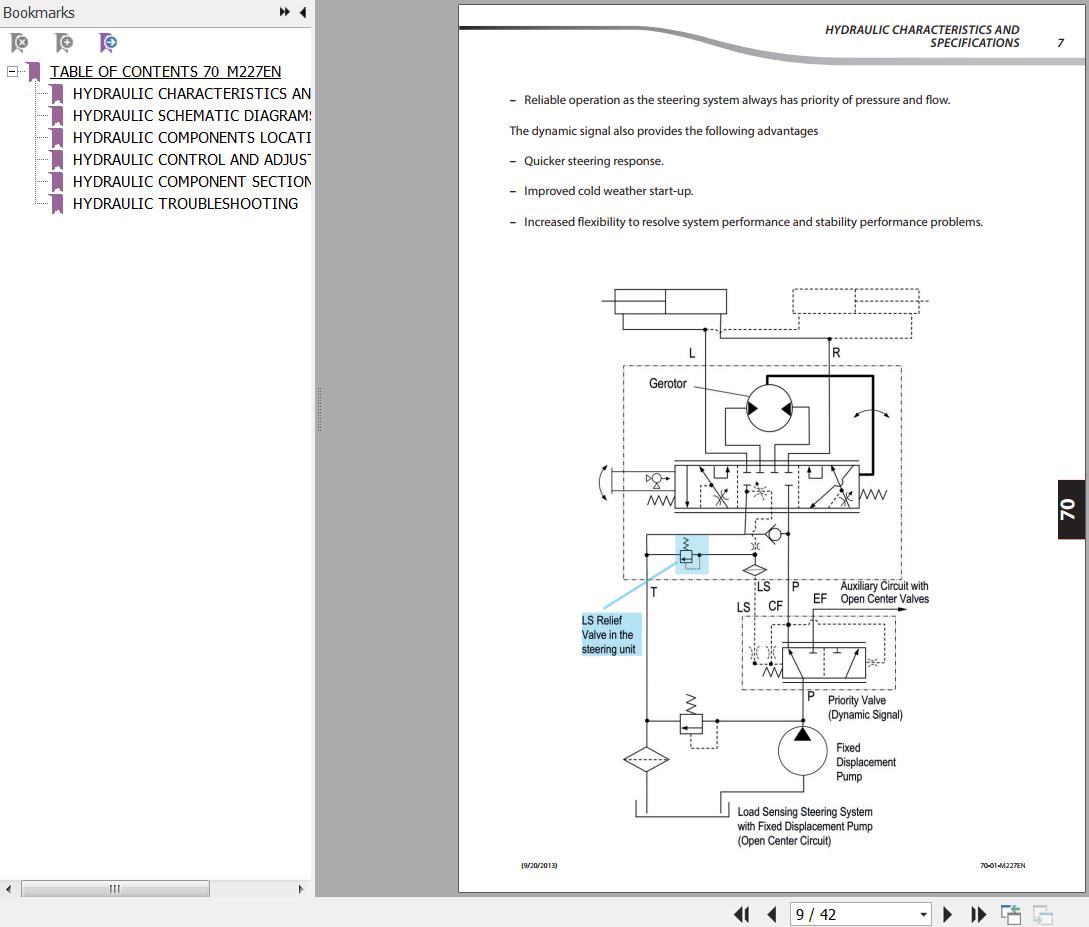Collapse the TABLE OF CONTENTS tree node
Viewport: 1089px width, 927px height.
pos(12,72)
